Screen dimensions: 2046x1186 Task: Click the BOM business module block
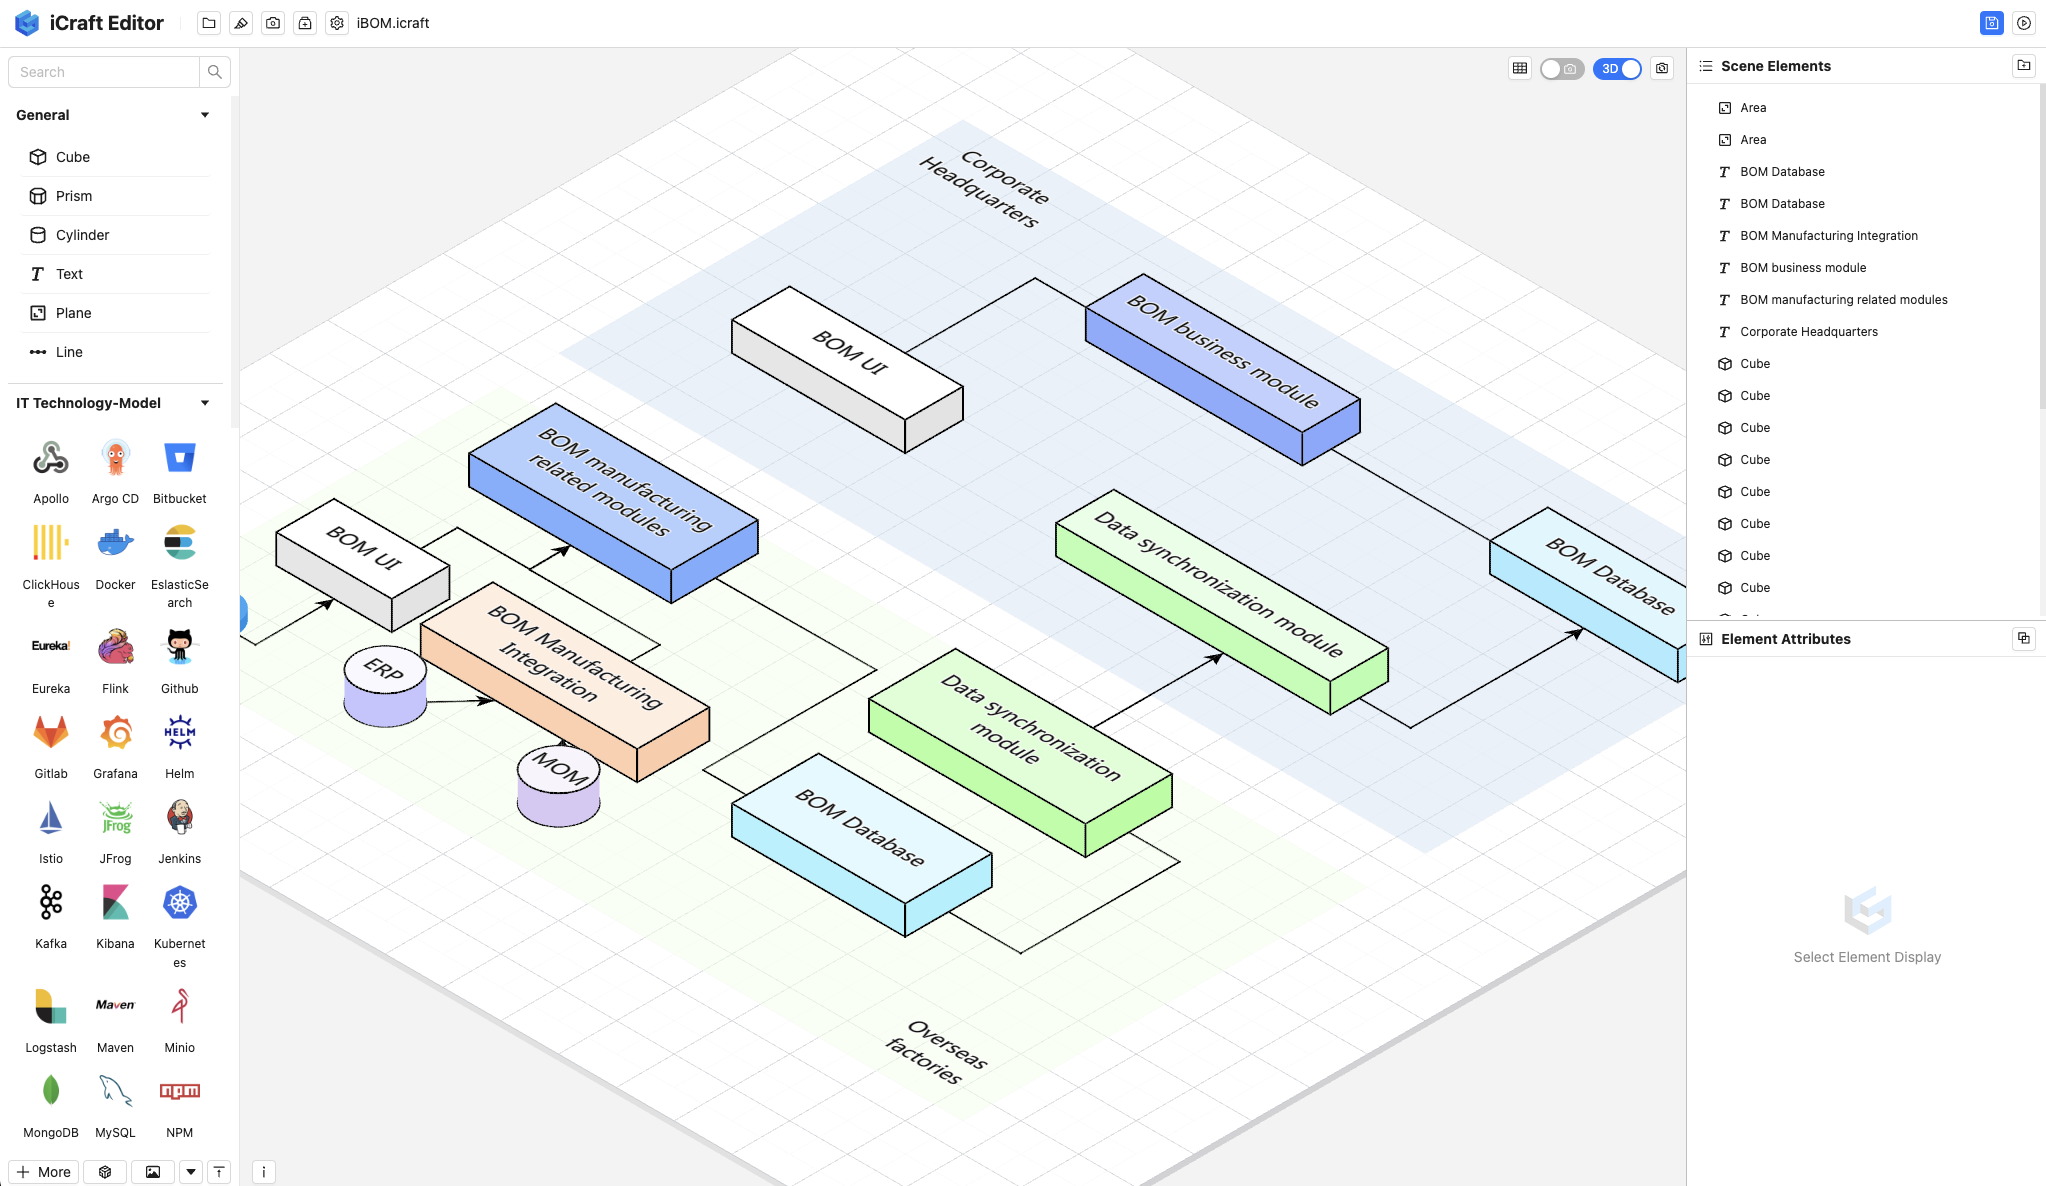1222,368
